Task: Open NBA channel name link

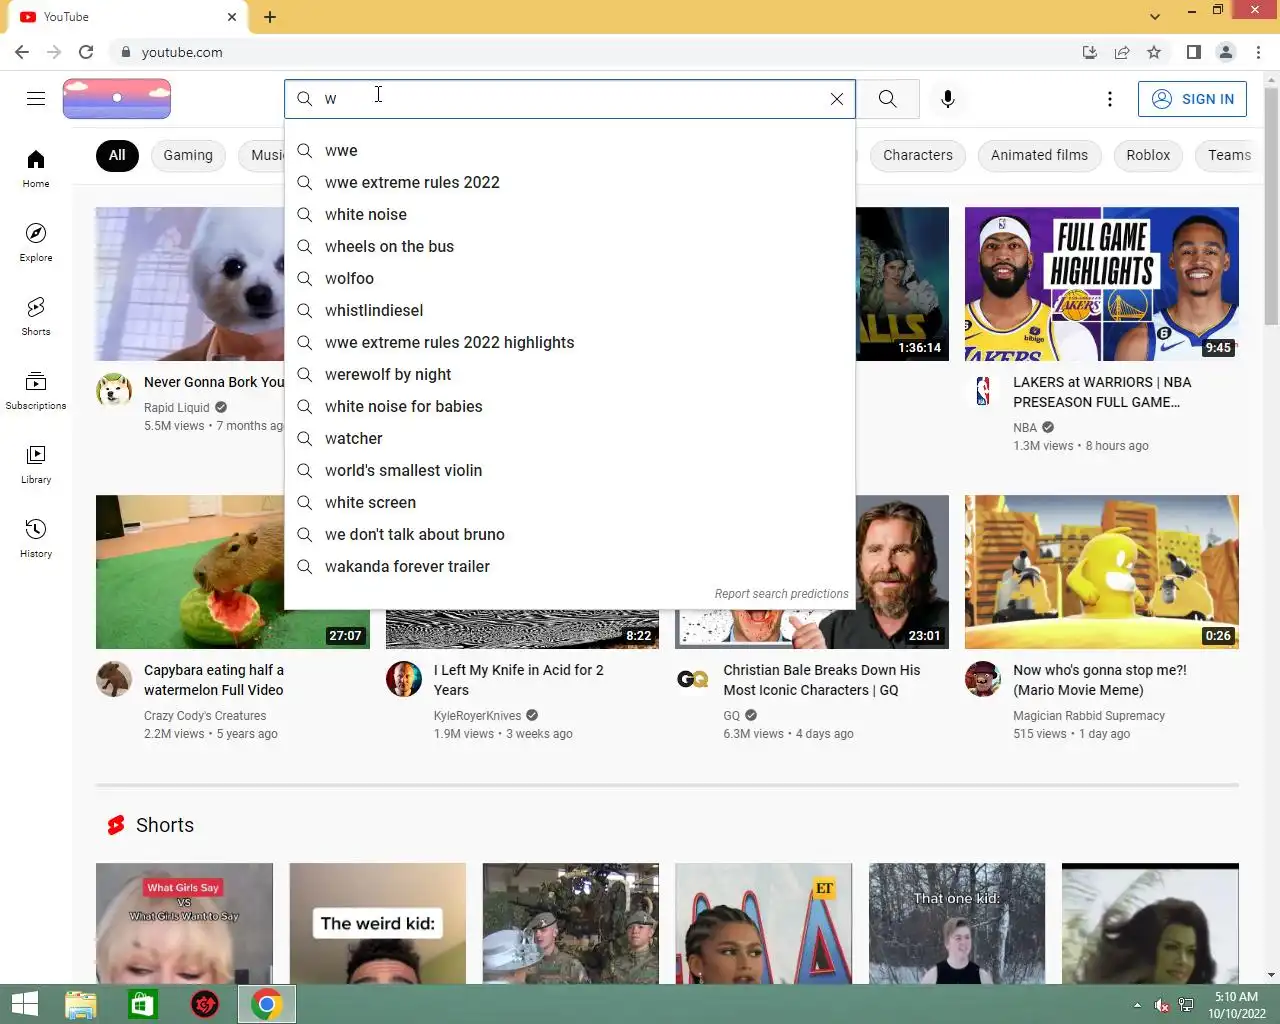Action: [x=1025, y=427]
